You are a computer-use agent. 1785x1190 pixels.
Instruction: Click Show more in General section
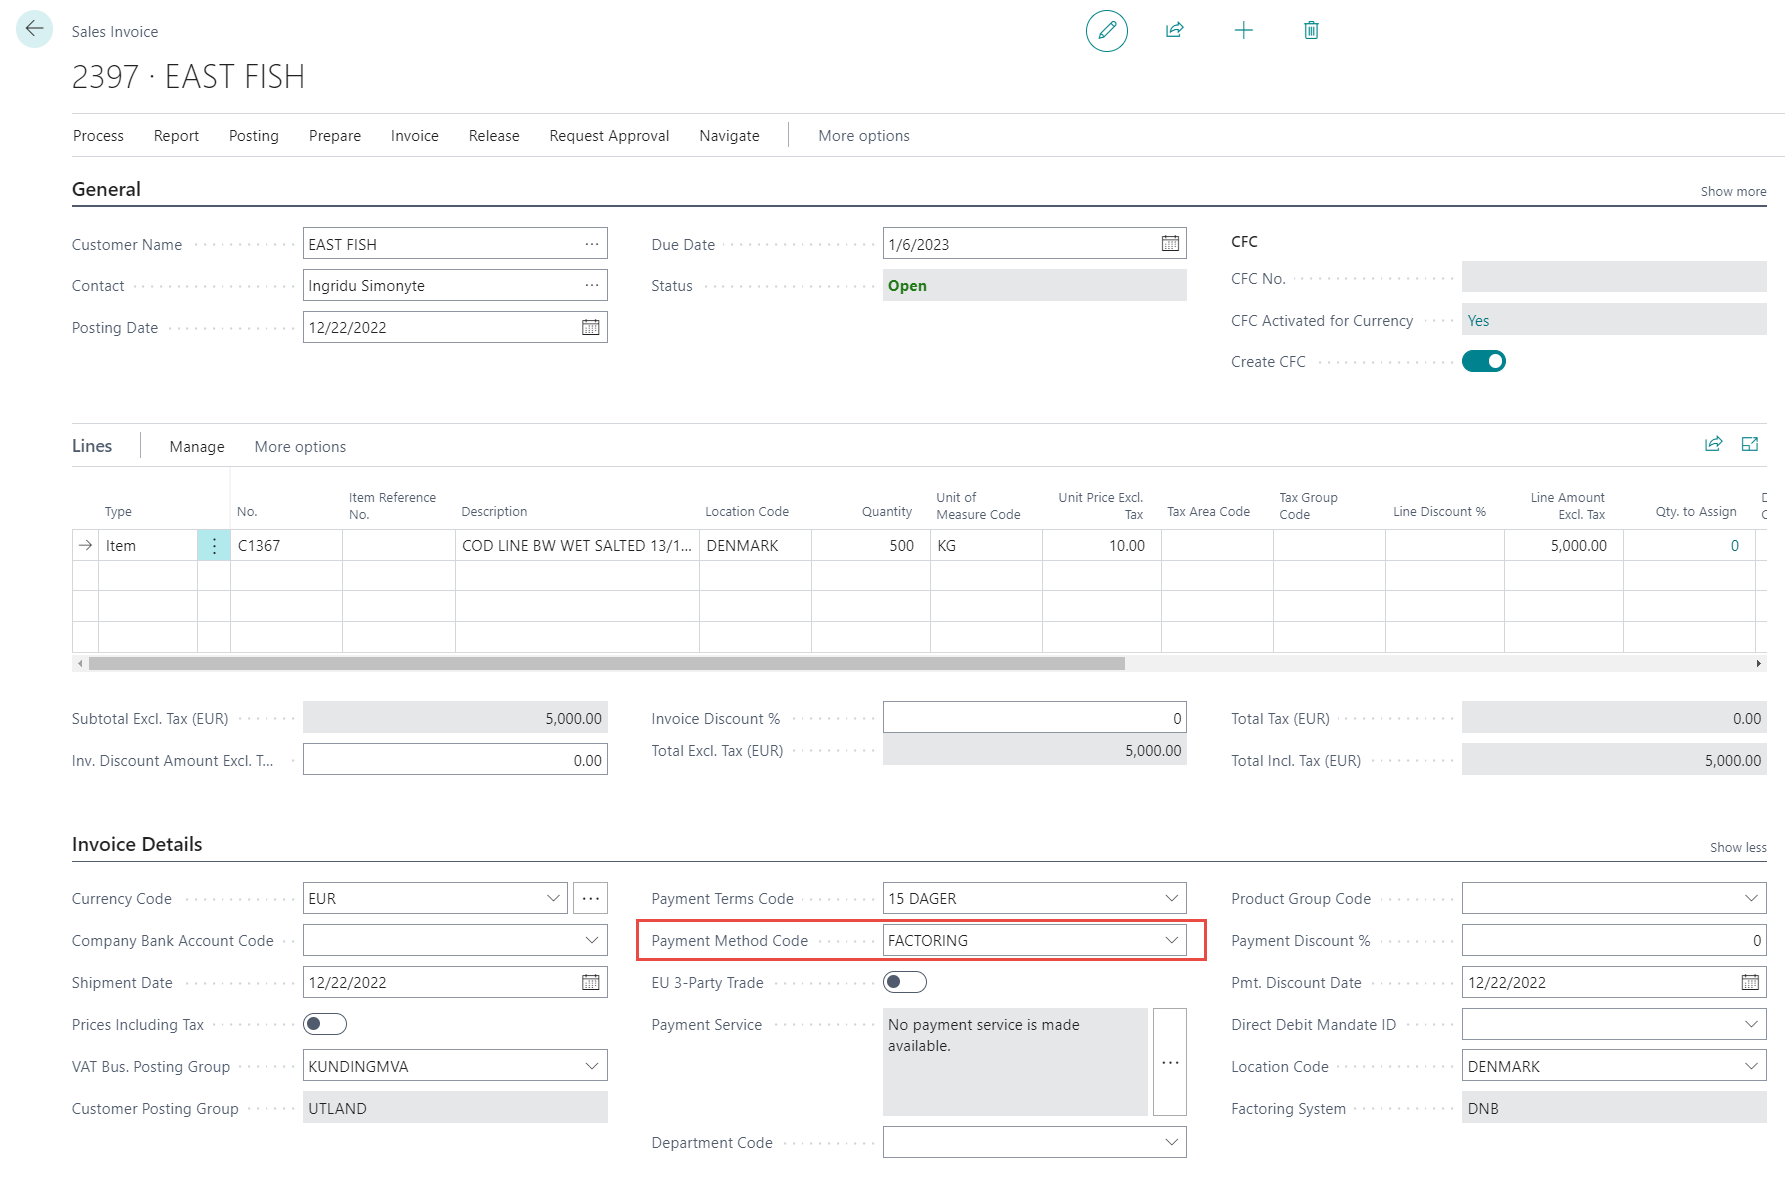(x=1733, y=192)
